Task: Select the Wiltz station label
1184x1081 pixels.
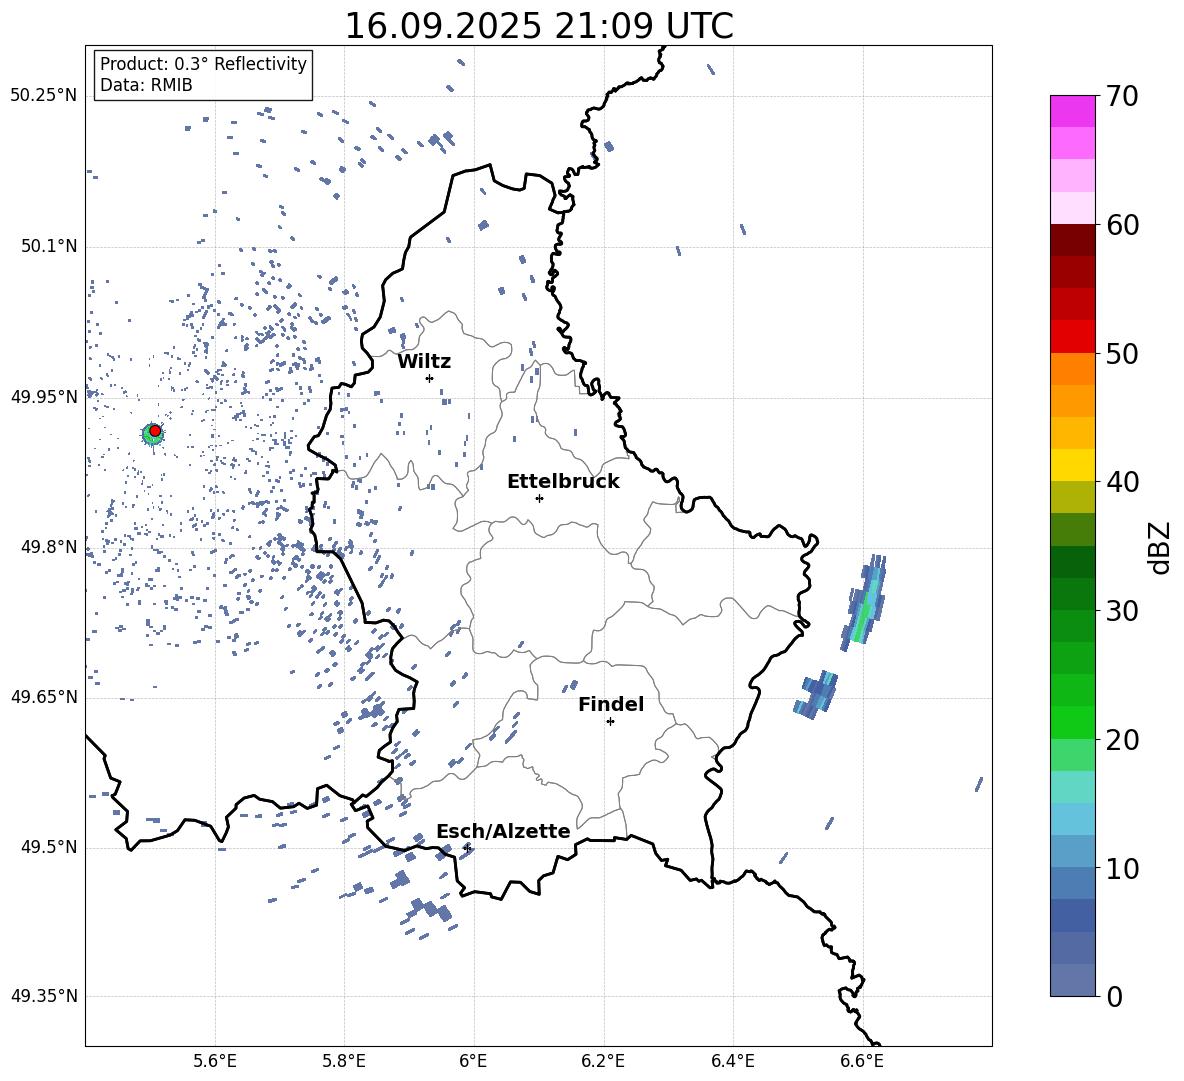Action: (424, 362)
